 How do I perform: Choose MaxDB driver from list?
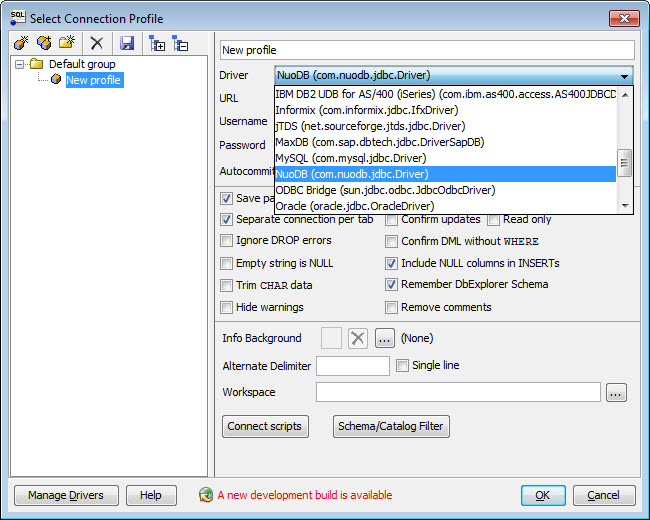446,142
